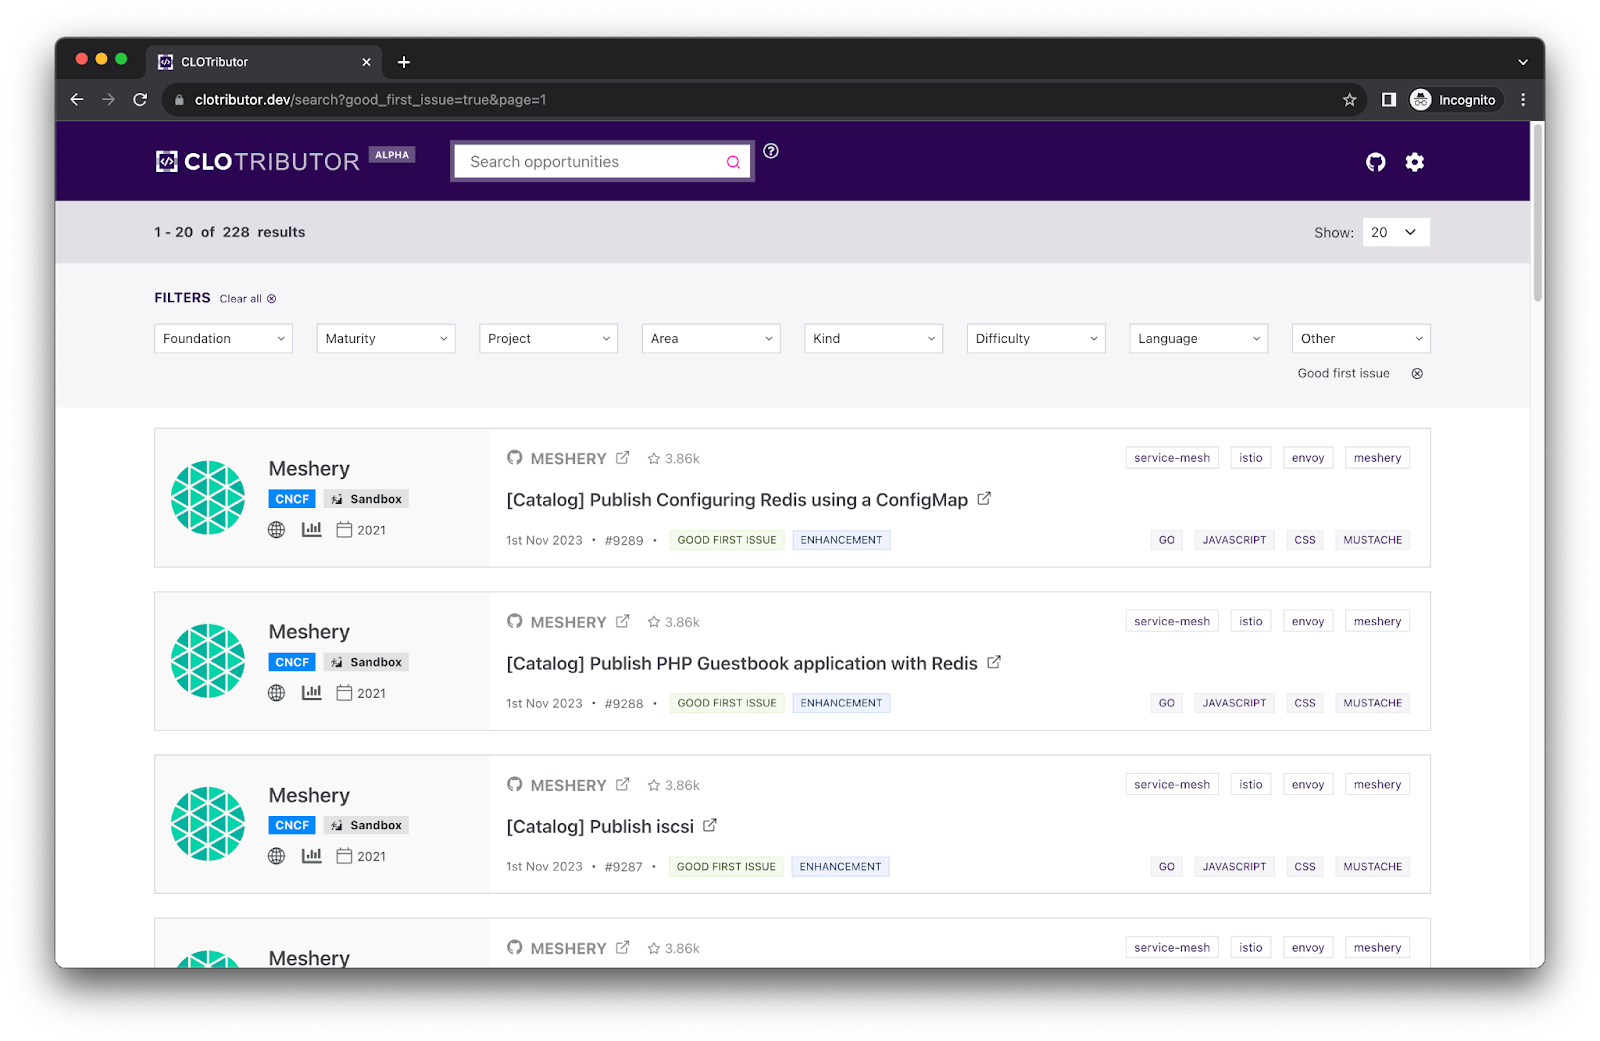Bookmark this page with the star icon
The width and height of the screenshot is (1600, 1041).
(1350, 100)
